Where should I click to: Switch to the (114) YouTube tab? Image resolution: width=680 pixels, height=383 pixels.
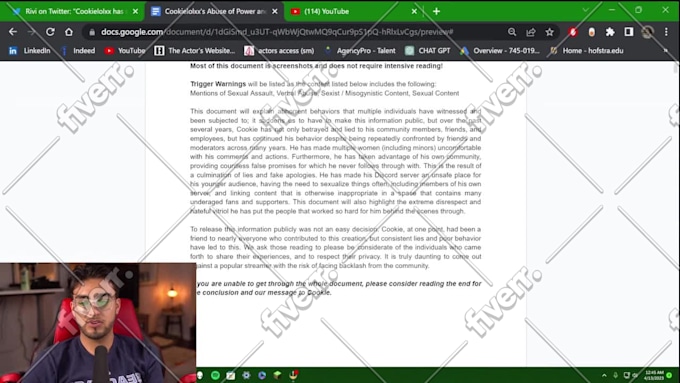coord(353,11)
